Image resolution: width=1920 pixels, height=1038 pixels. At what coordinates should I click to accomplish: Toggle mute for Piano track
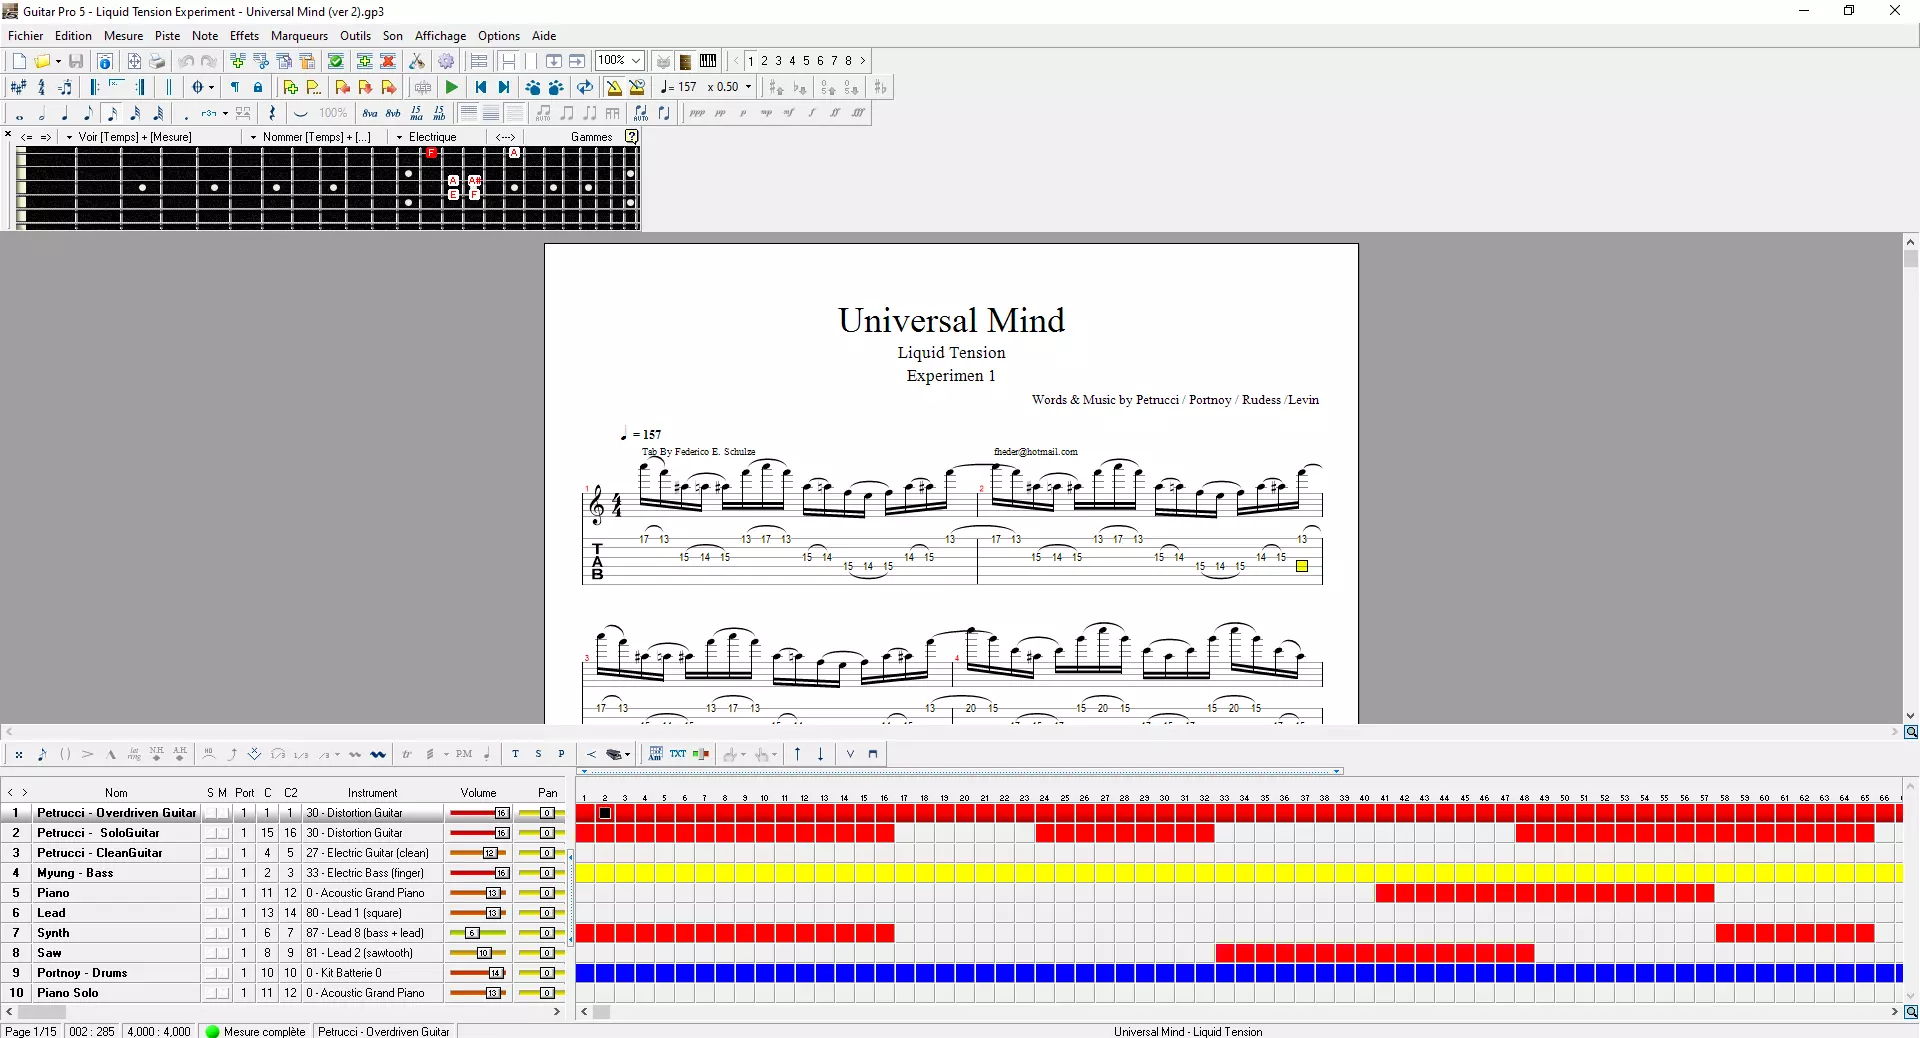(x=223, y=893)
